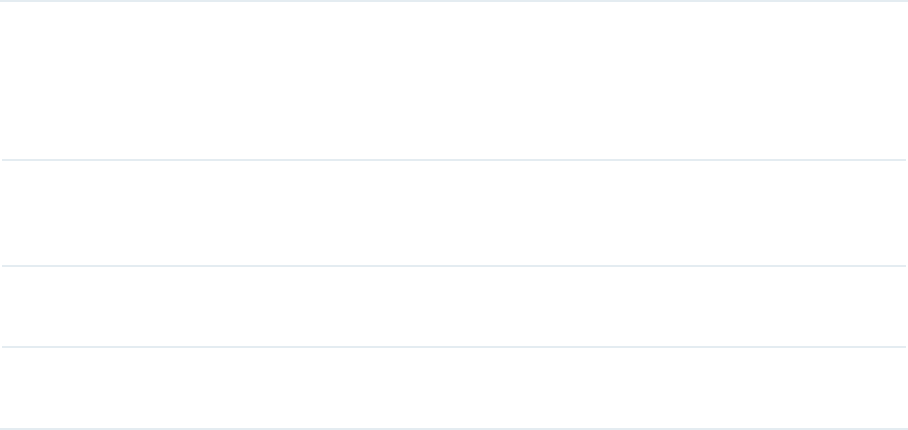Viewport: 908px width, 430px height.
Task: Select the bottom blank row
Action: coord(454,388)
